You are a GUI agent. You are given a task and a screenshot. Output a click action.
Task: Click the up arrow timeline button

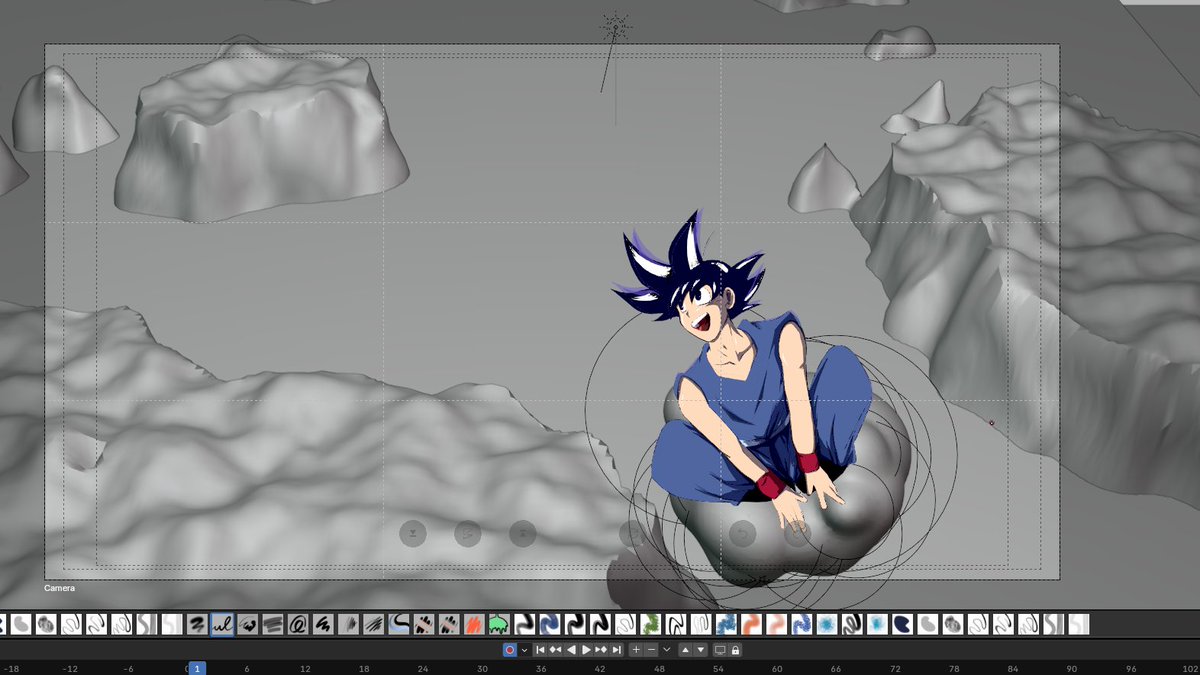coord(686,650)
